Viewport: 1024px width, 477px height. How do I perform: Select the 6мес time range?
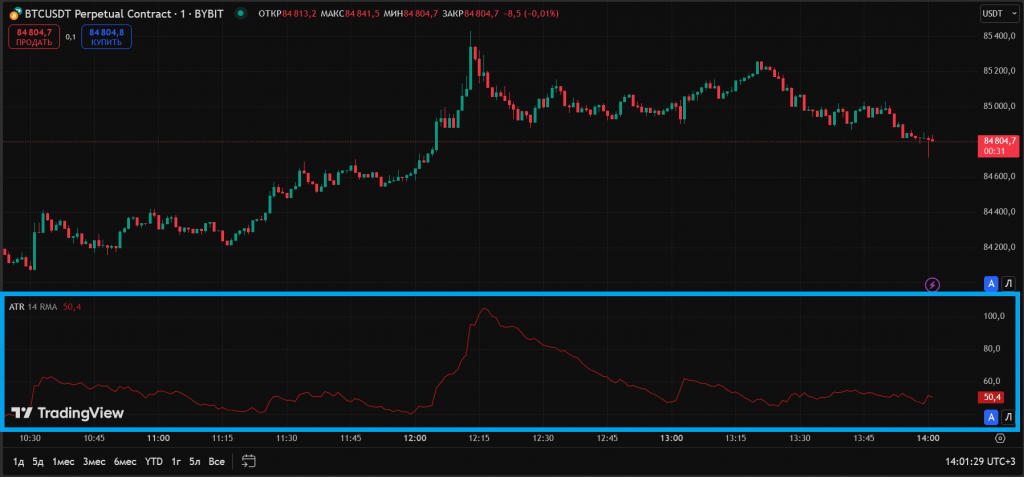125,461
